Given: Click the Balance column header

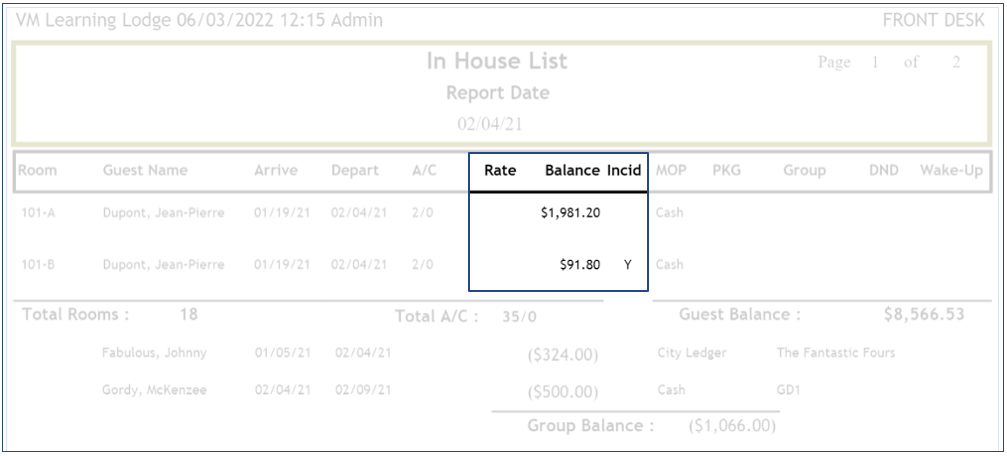Looking at the screenshot, I should 572,171.
